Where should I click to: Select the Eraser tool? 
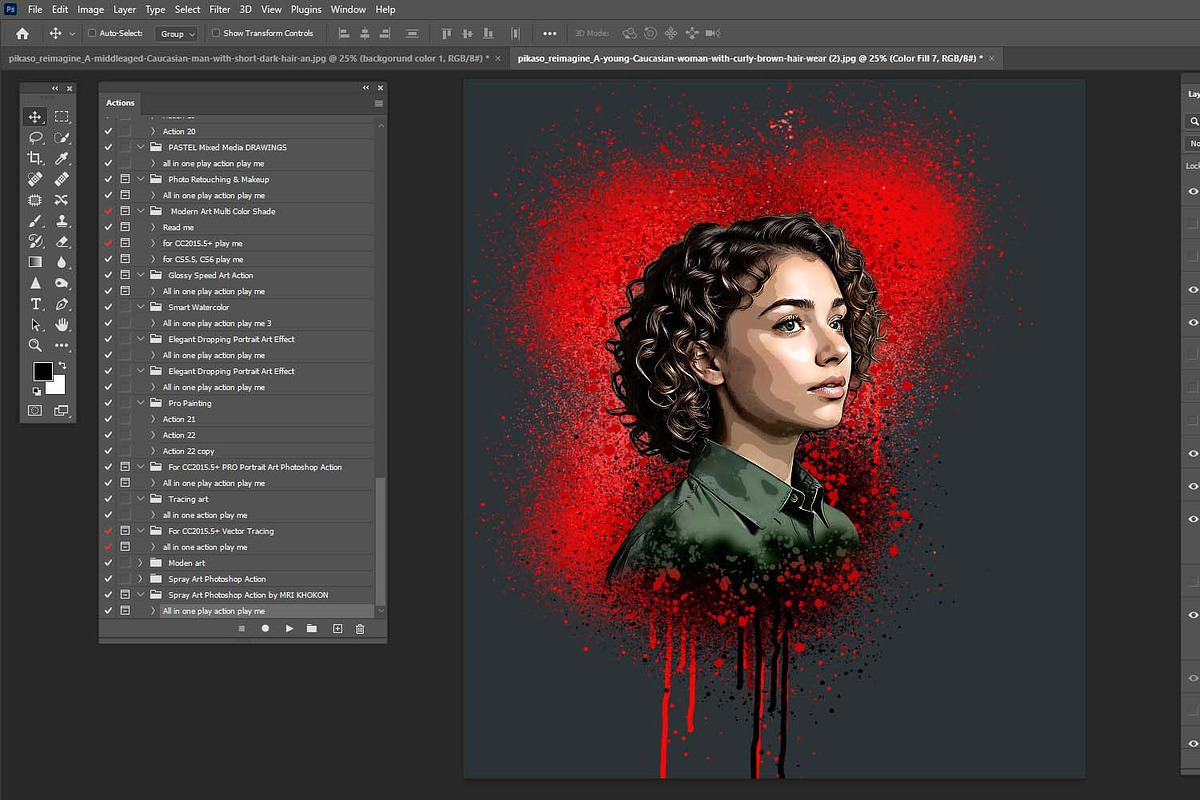click(x=62, y=241)
